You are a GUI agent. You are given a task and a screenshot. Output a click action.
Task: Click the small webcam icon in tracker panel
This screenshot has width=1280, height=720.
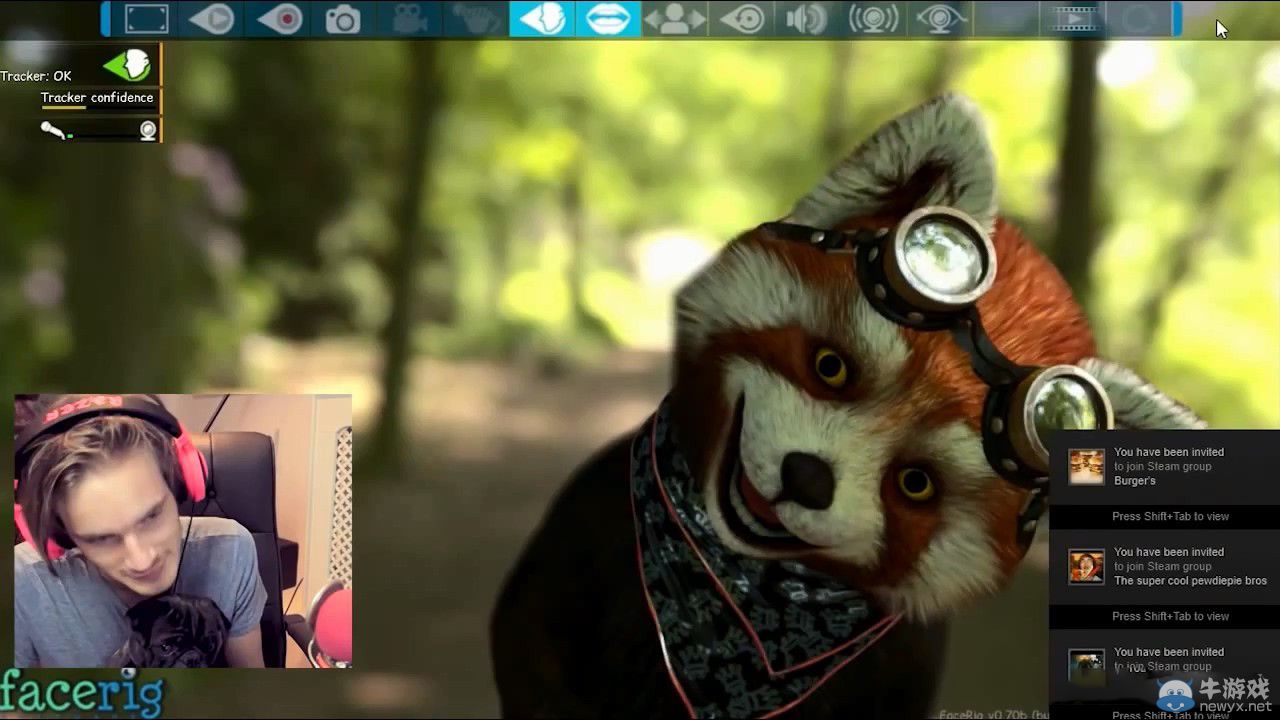pos(148,130)
